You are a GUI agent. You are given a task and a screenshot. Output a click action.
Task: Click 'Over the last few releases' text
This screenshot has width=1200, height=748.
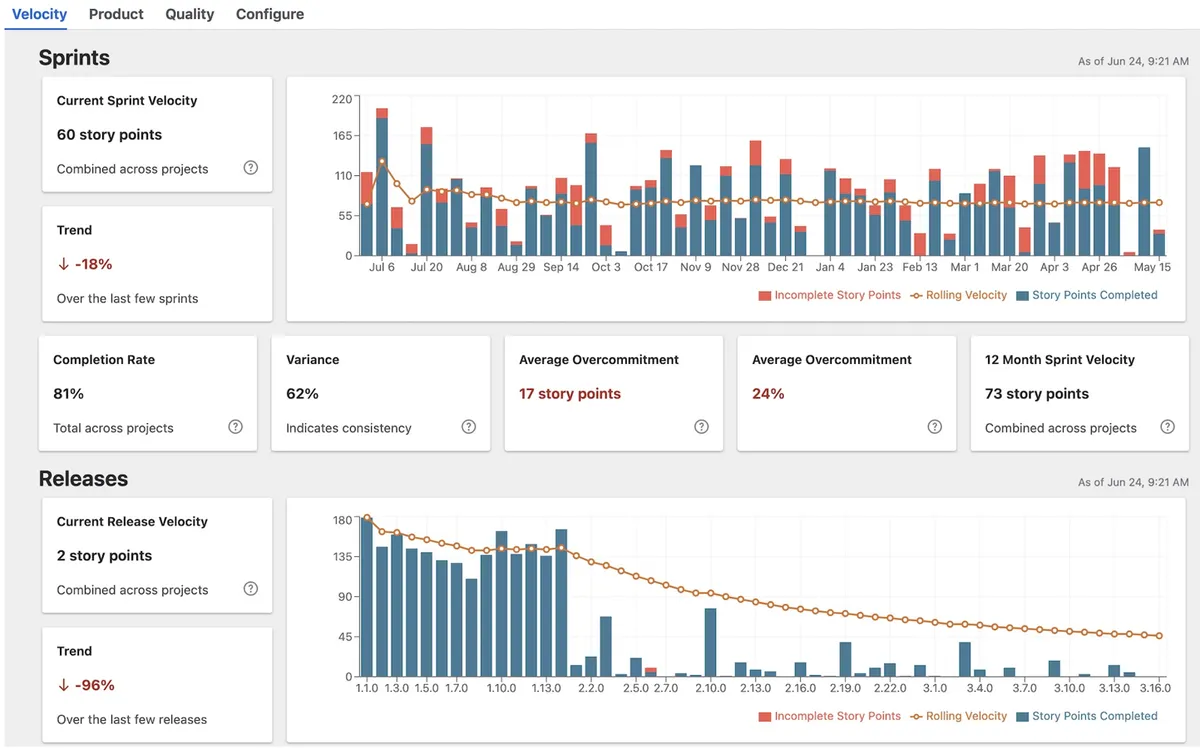point(131,719)
